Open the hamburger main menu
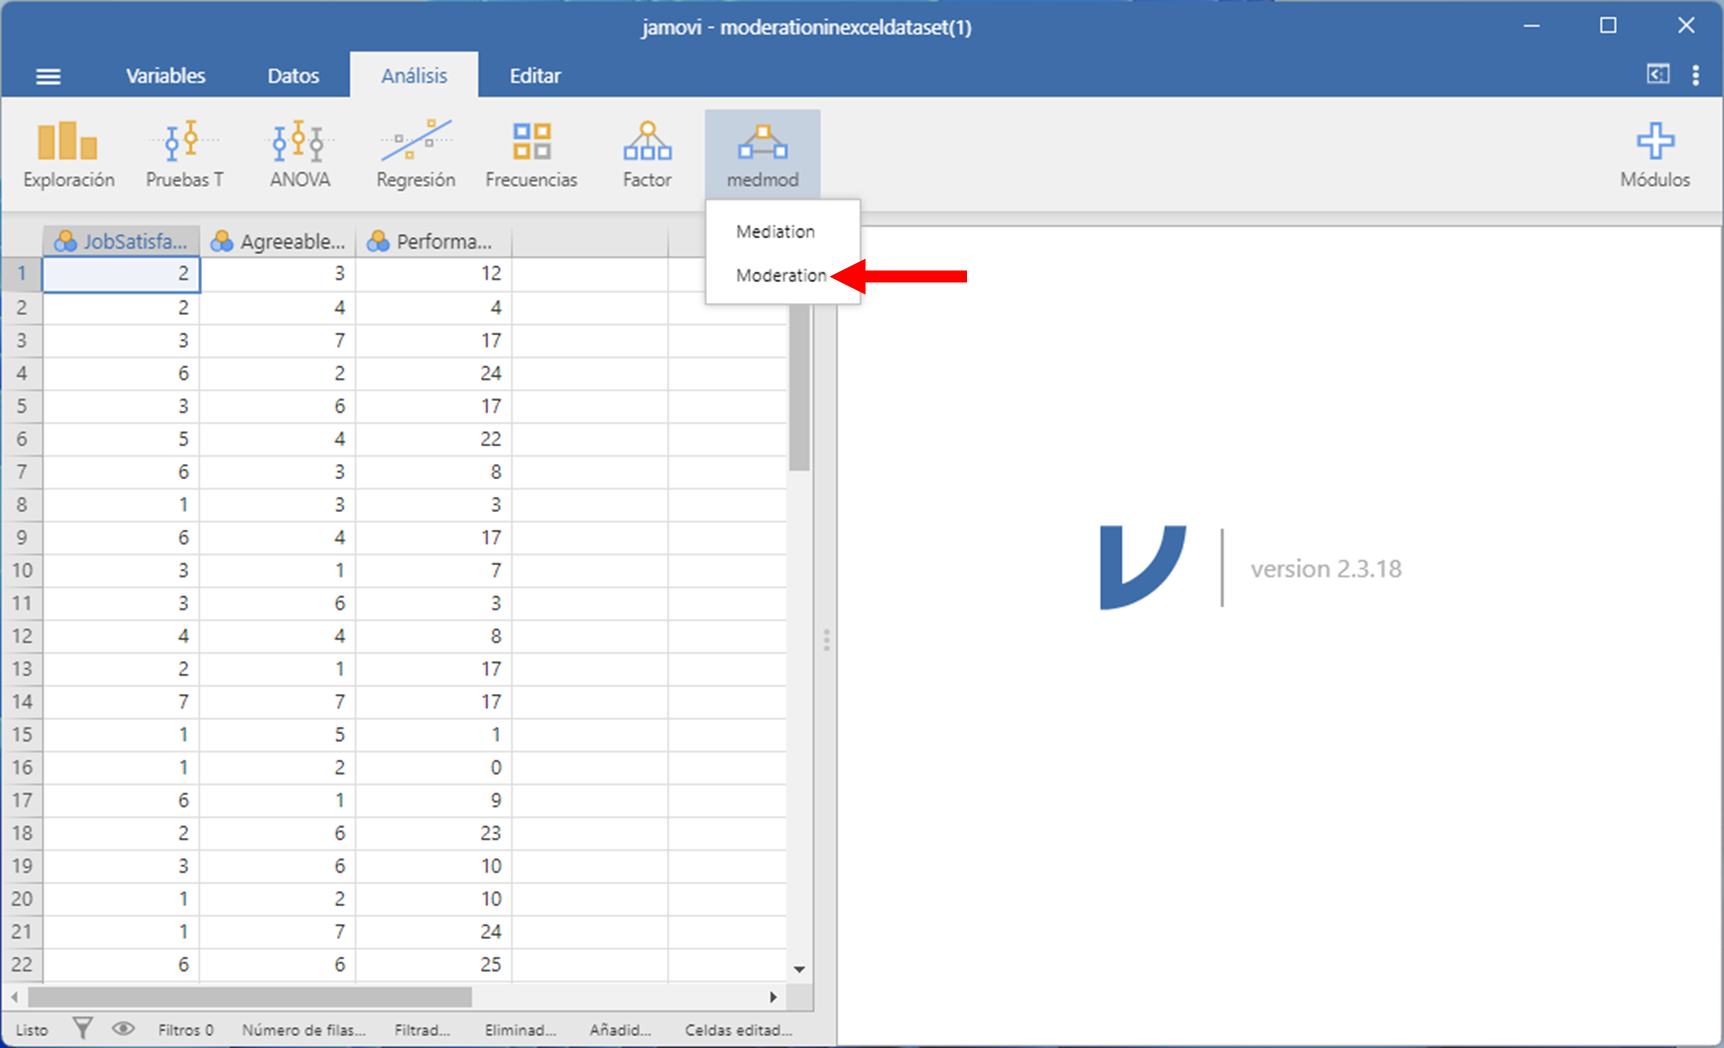This screenshot has height=1048, width=1724. point(48,76)
